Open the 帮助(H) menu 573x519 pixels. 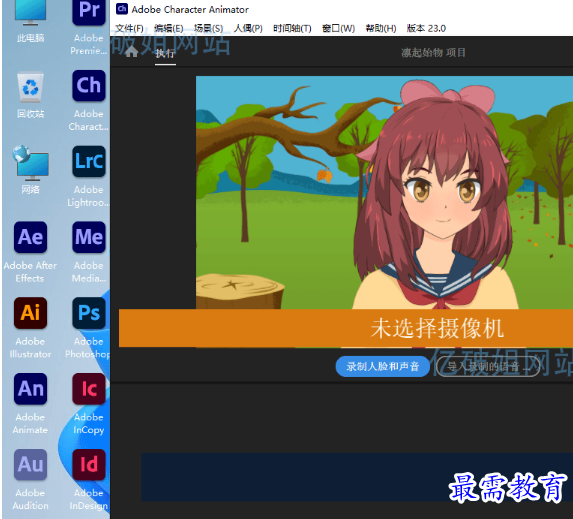click(381, 28)
